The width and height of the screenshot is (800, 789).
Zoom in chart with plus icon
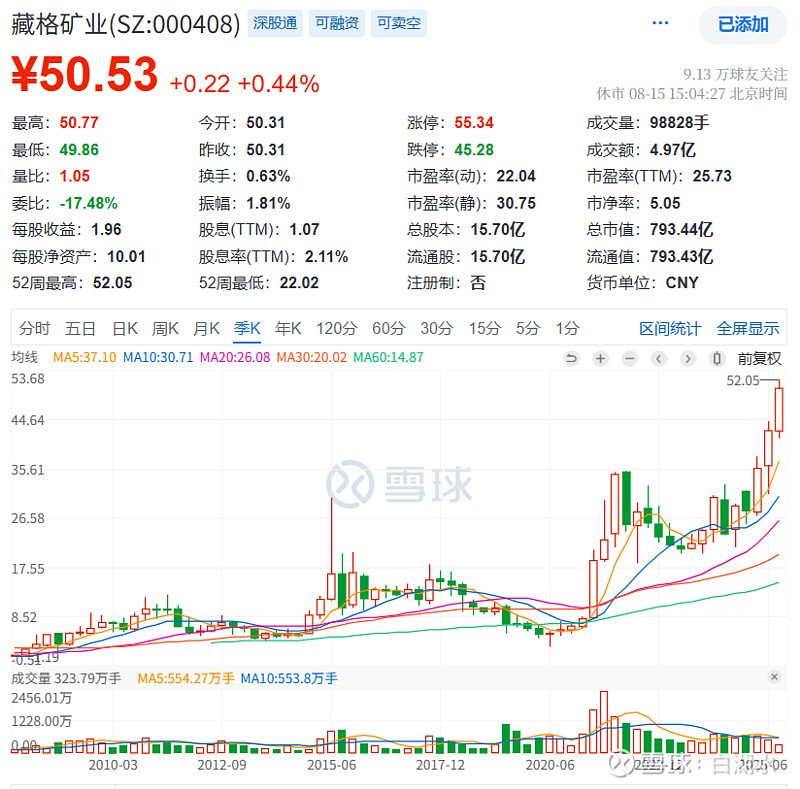(601, 359)
